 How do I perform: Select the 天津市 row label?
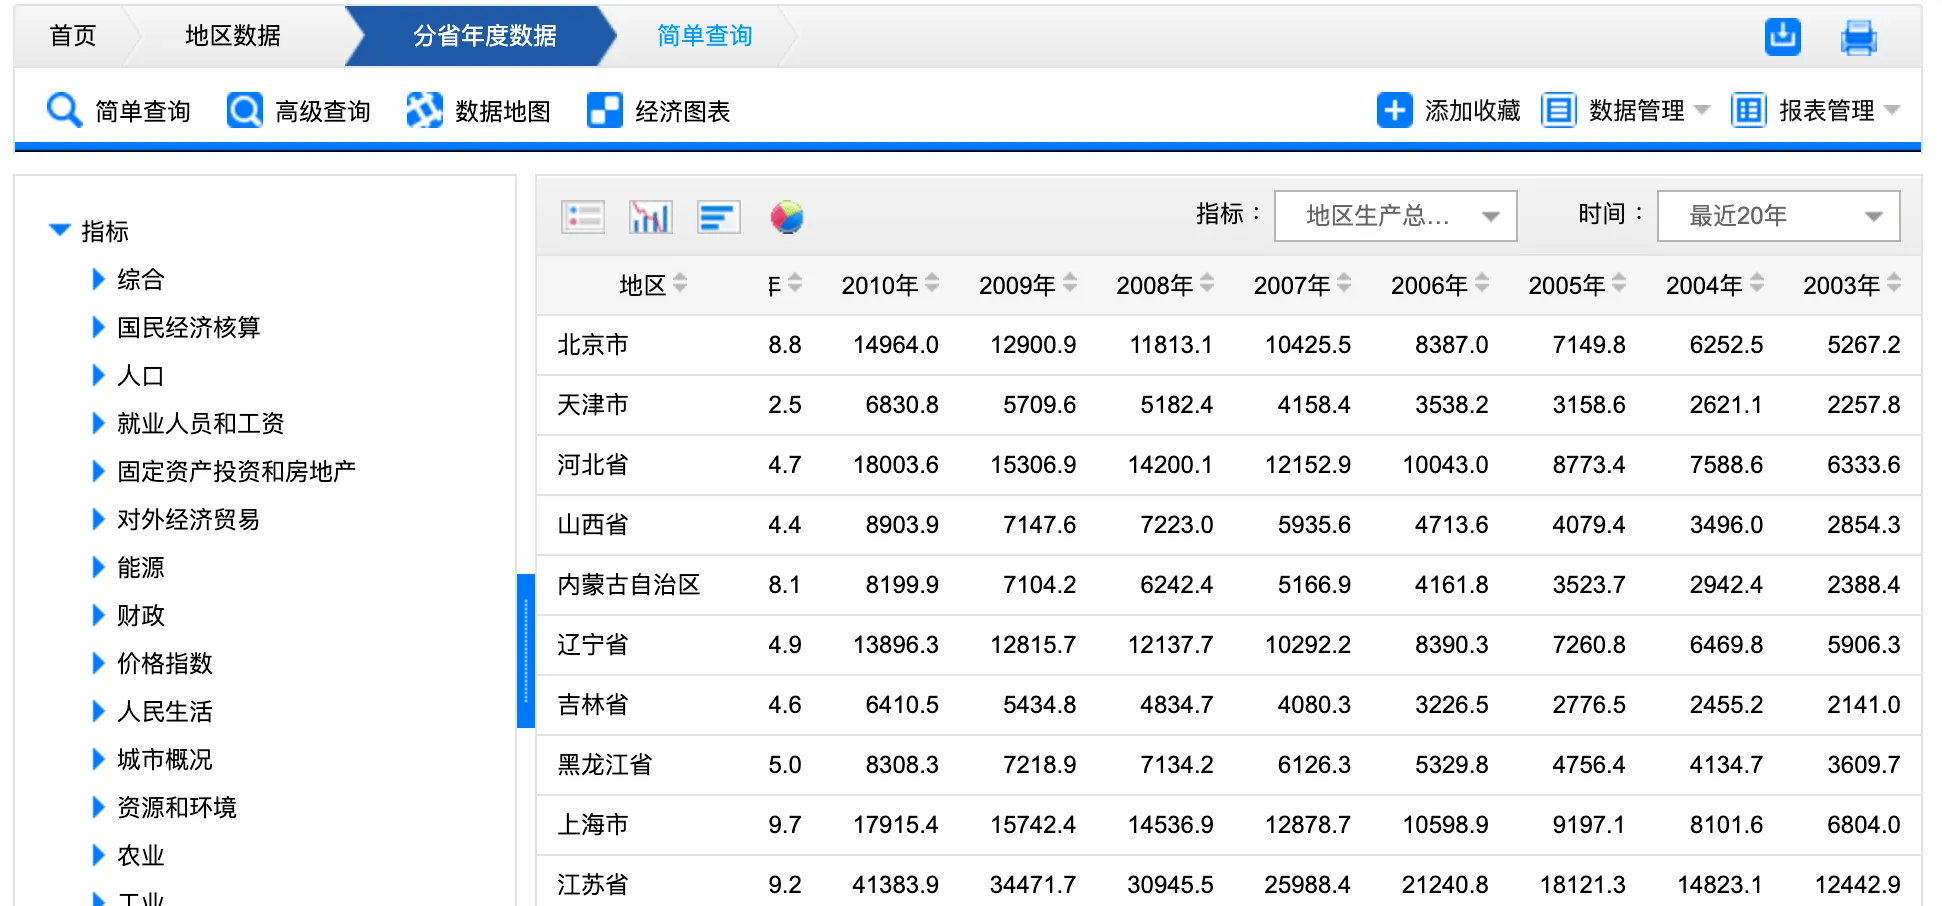593,405
